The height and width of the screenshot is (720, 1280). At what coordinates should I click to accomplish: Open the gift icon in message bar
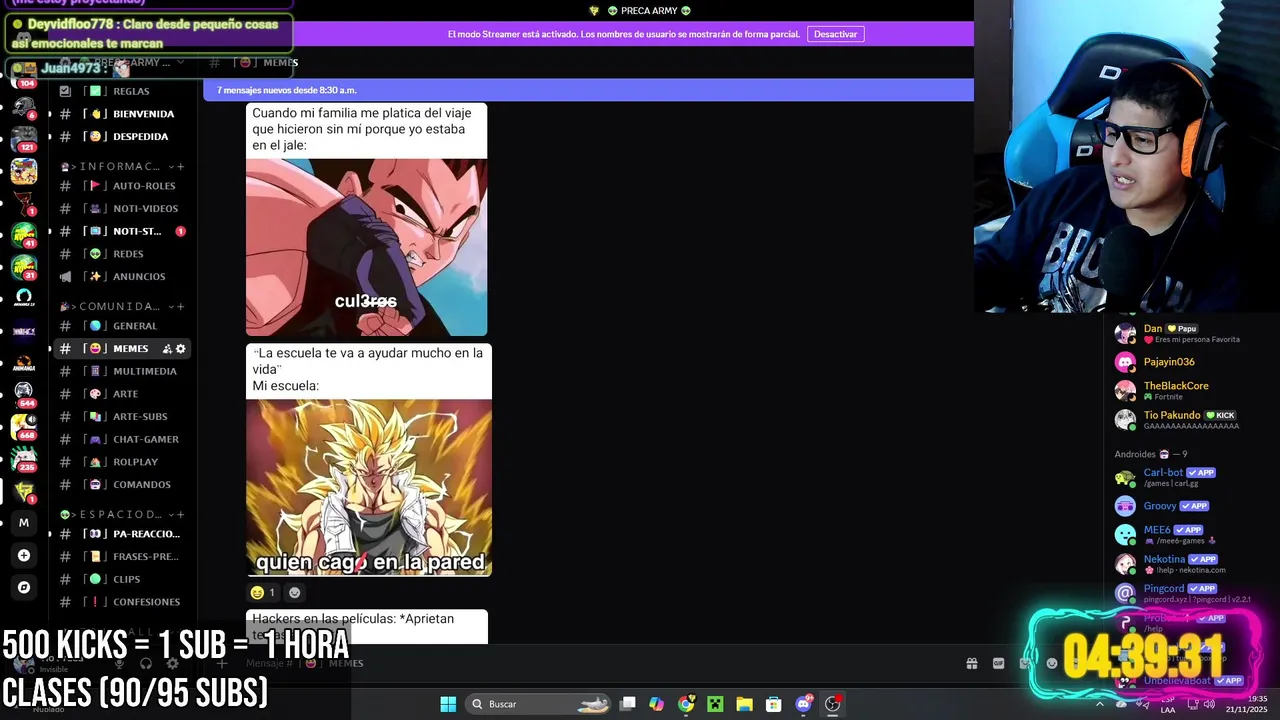(x=971, y=663)
